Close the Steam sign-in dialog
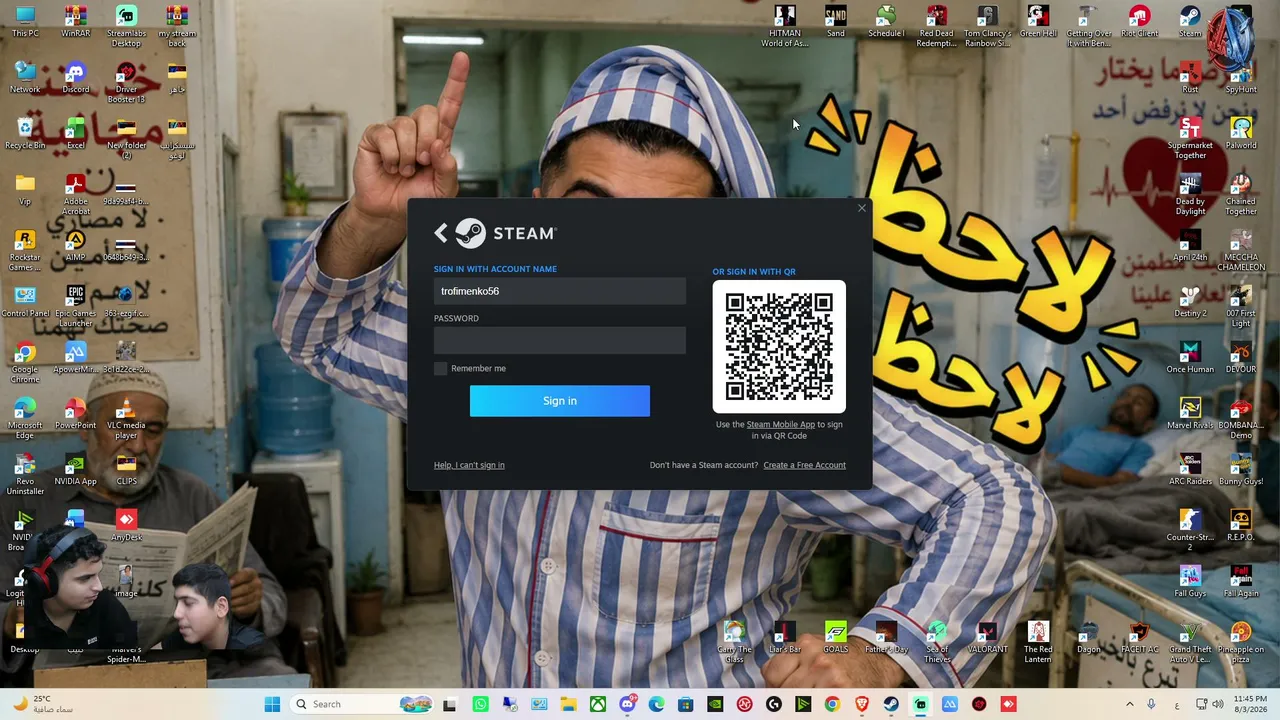1280x720 pixels. 862,208
